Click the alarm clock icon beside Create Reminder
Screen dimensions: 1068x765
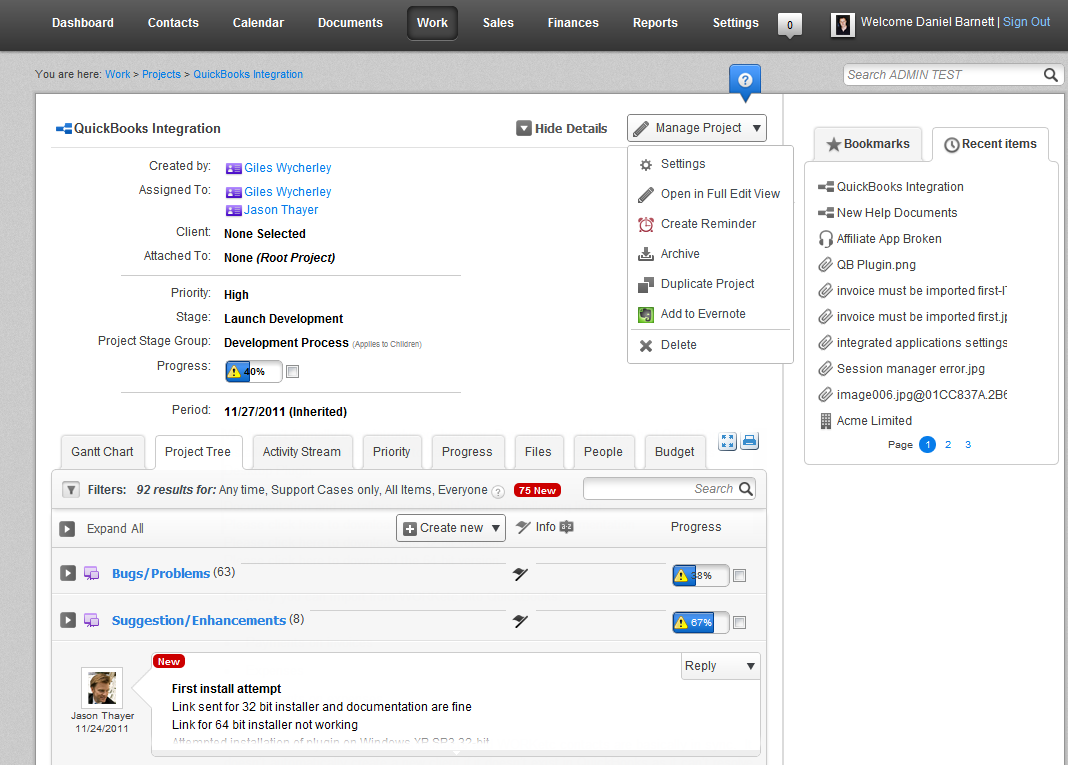click(646, 224)
